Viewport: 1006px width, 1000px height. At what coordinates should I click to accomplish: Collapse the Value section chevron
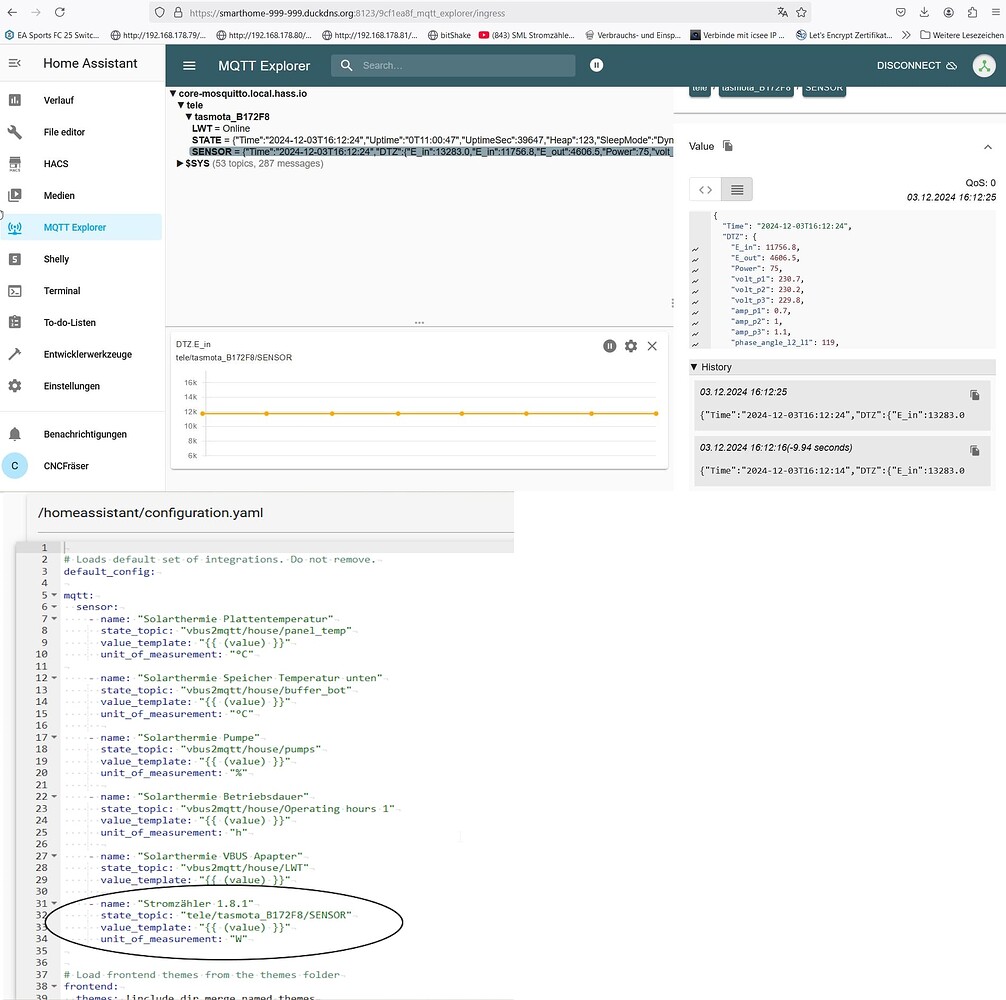(x=988, y=146)
